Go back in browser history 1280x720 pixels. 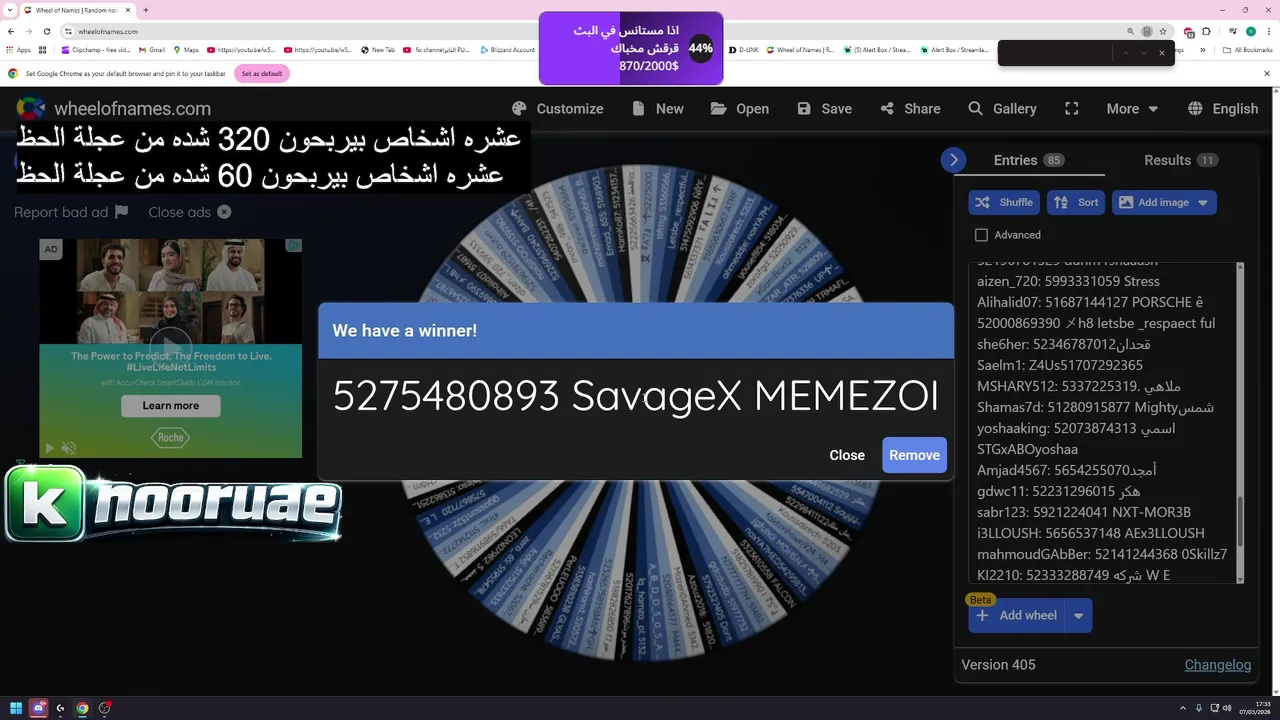[13, 31]
